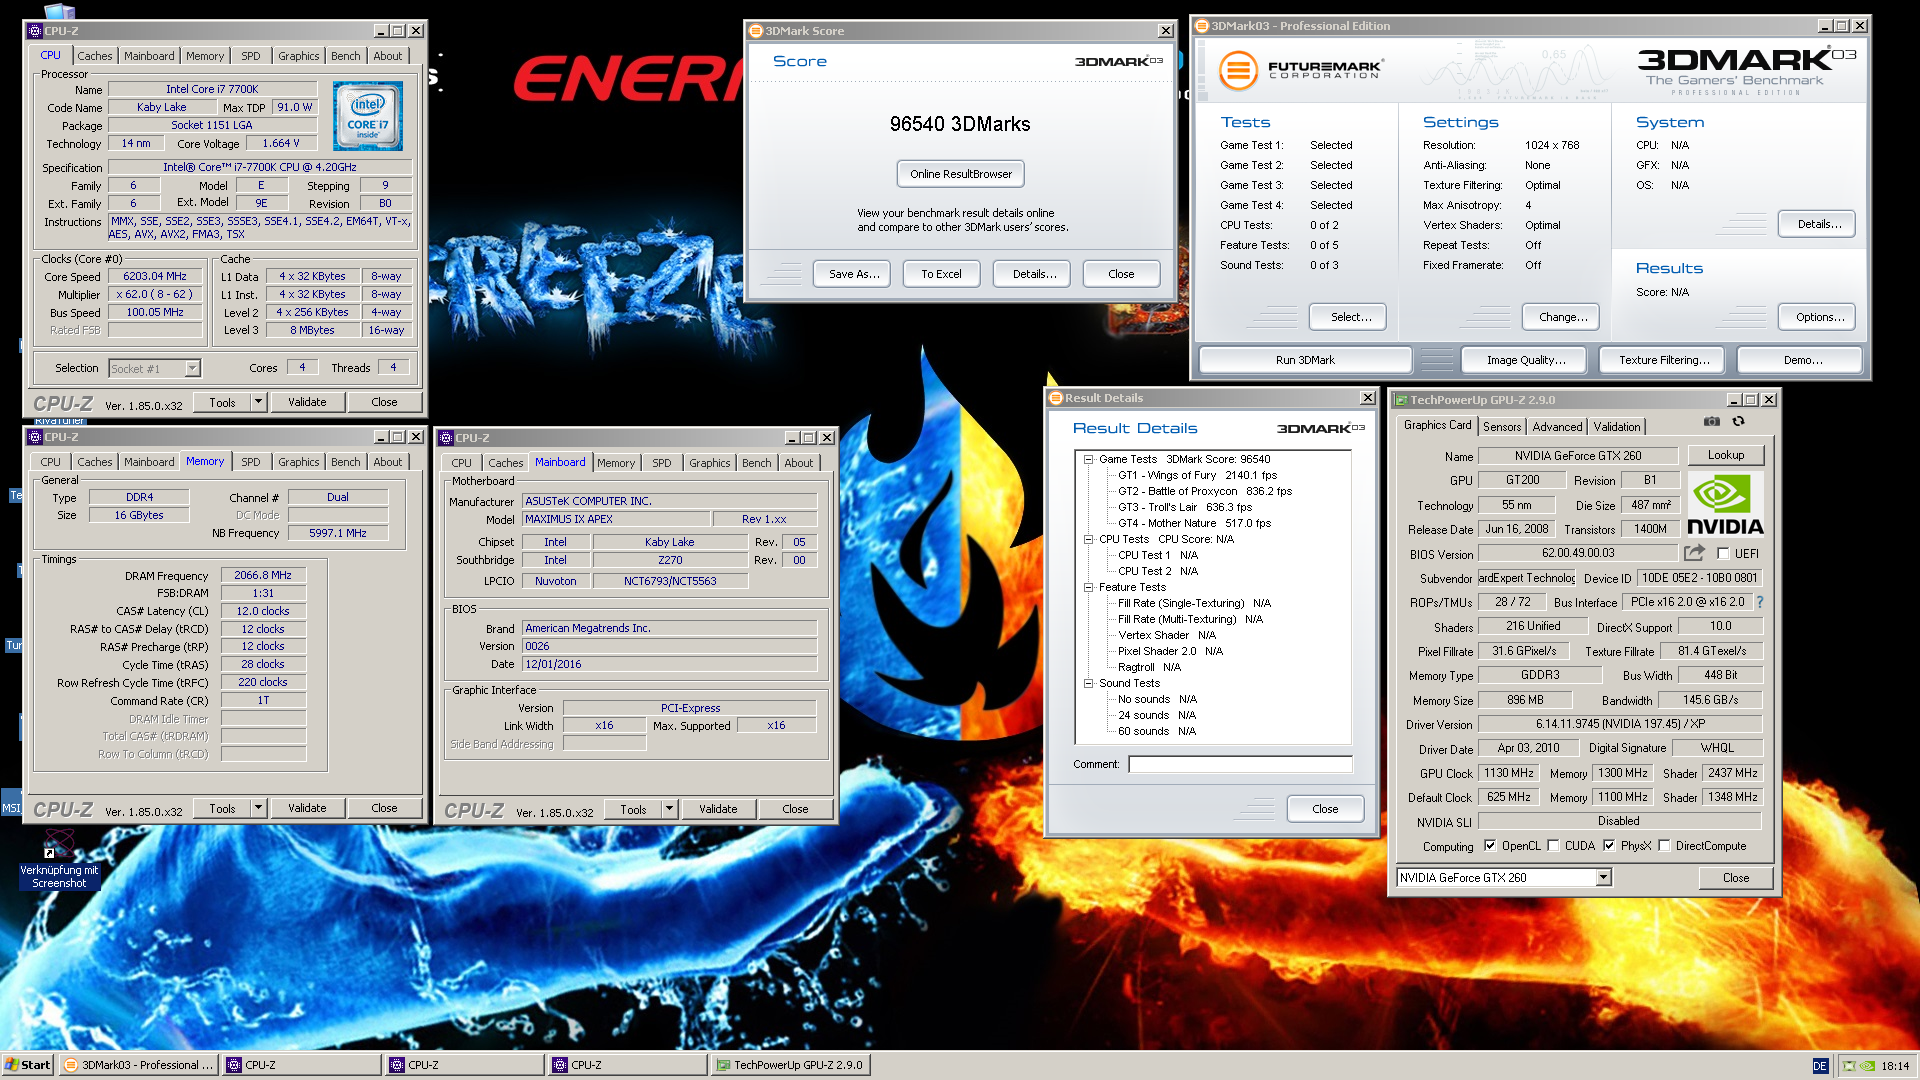The height and width of the screenshot is (1080, 1920).
Task: Click Details... in the System section
Action: [1819, 224]
